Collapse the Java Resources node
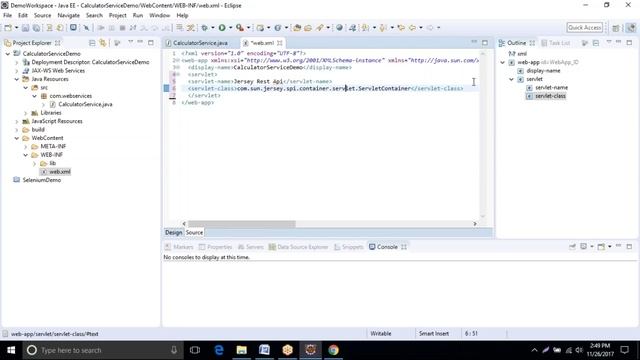This screenshot has height=360, width=640. point(17,79)
